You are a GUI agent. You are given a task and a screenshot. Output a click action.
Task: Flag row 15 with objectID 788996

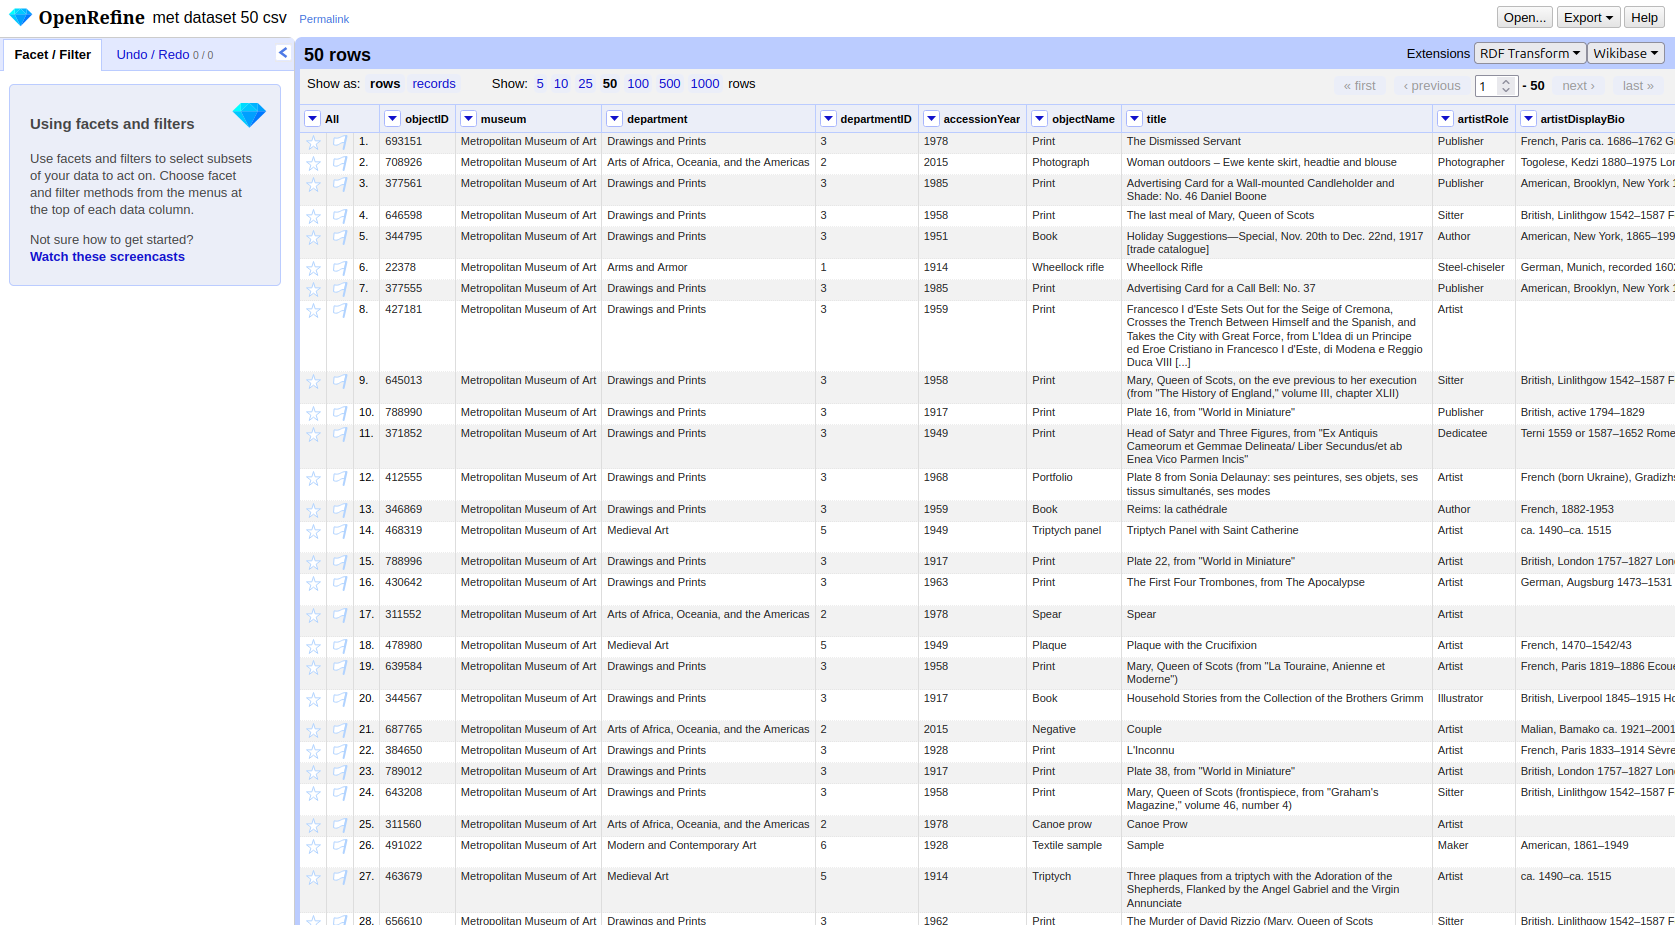[x=340, y=562]
